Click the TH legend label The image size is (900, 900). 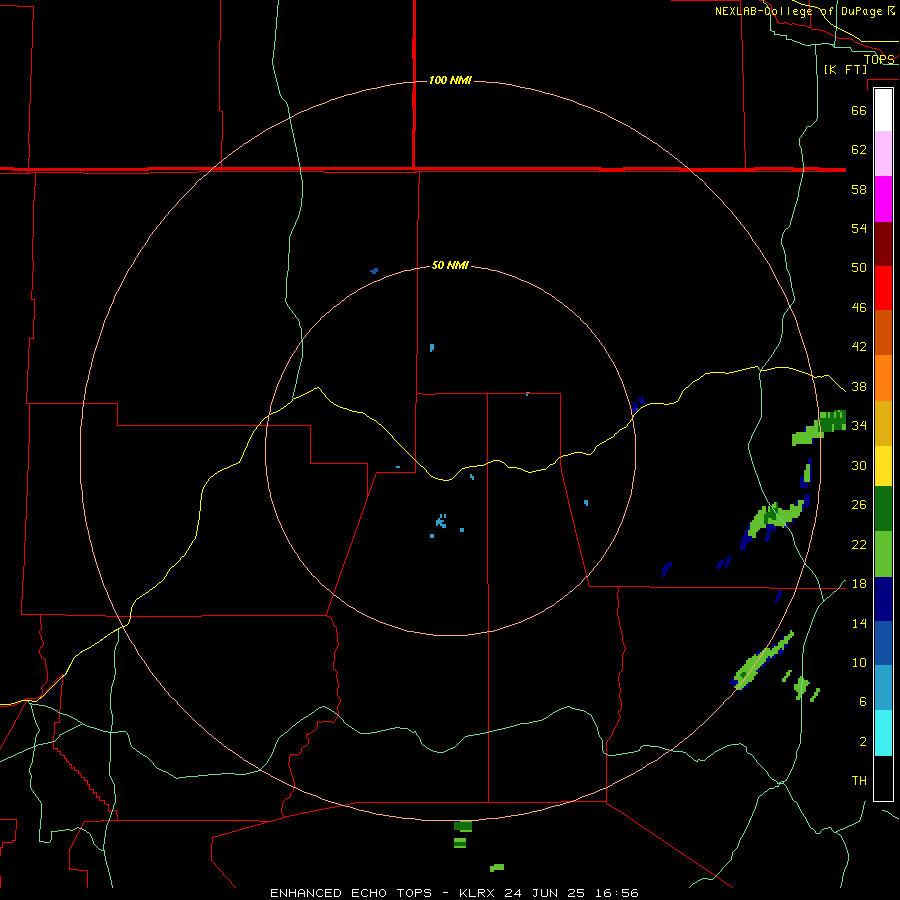(x=859, y=781)
